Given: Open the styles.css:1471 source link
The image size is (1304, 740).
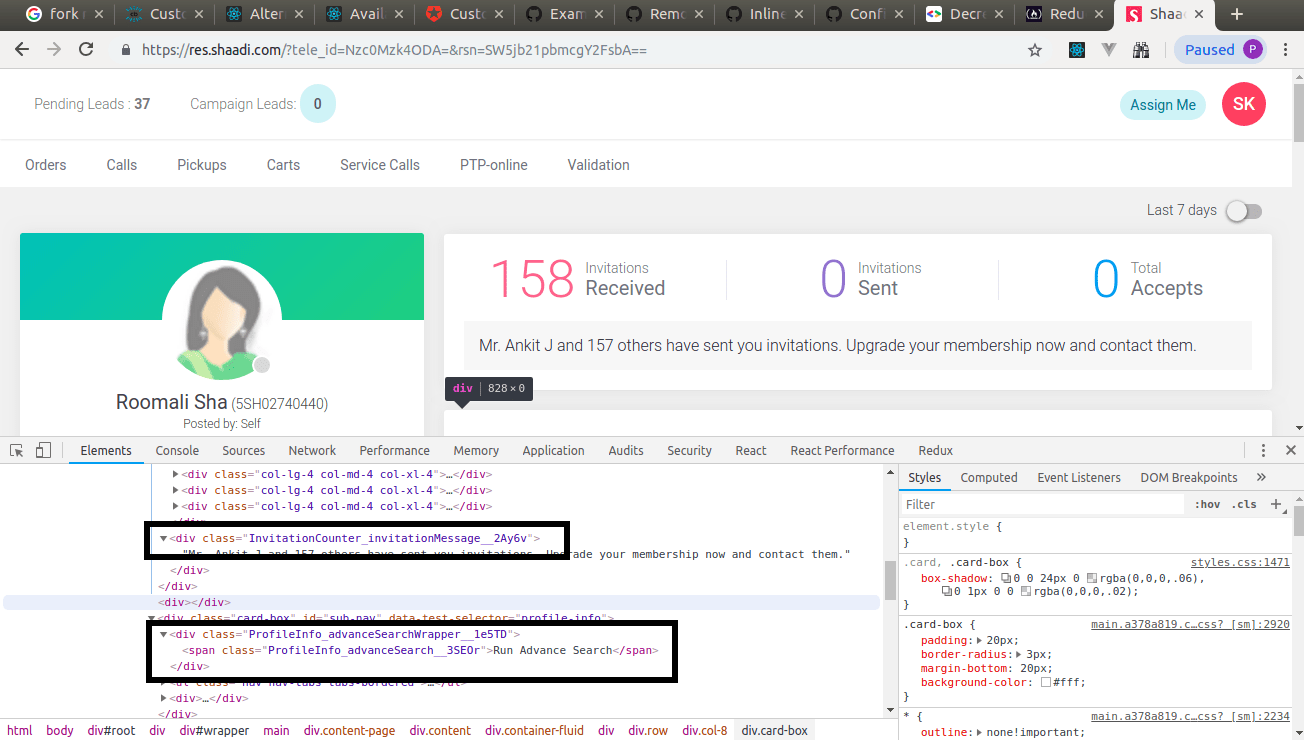Looking at the screenshot, I should pos(1240,563).
